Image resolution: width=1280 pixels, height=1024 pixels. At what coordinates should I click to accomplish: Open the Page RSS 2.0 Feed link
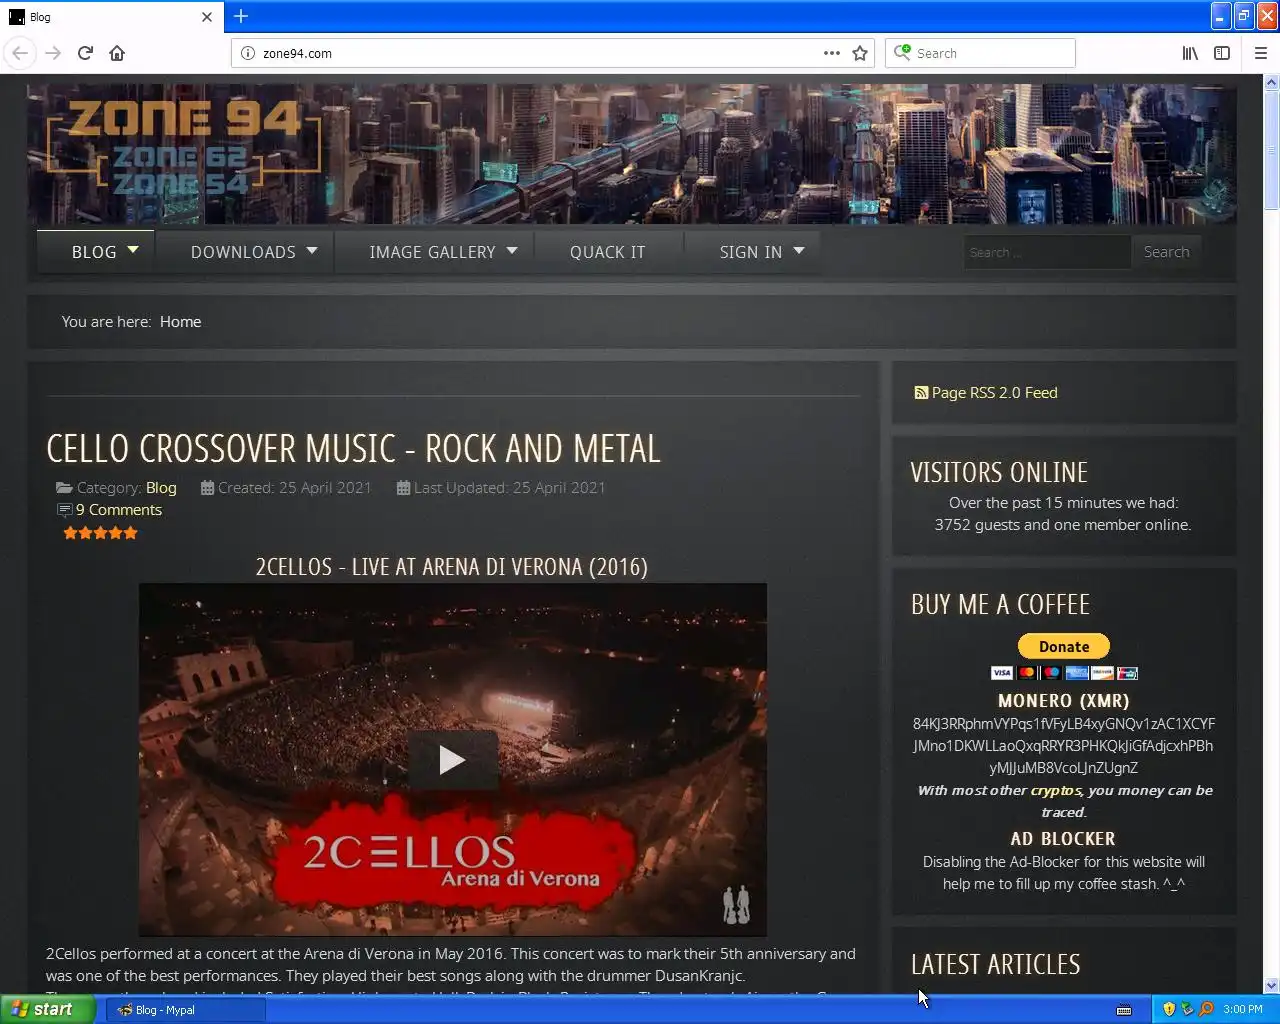(x=994, y=392)
